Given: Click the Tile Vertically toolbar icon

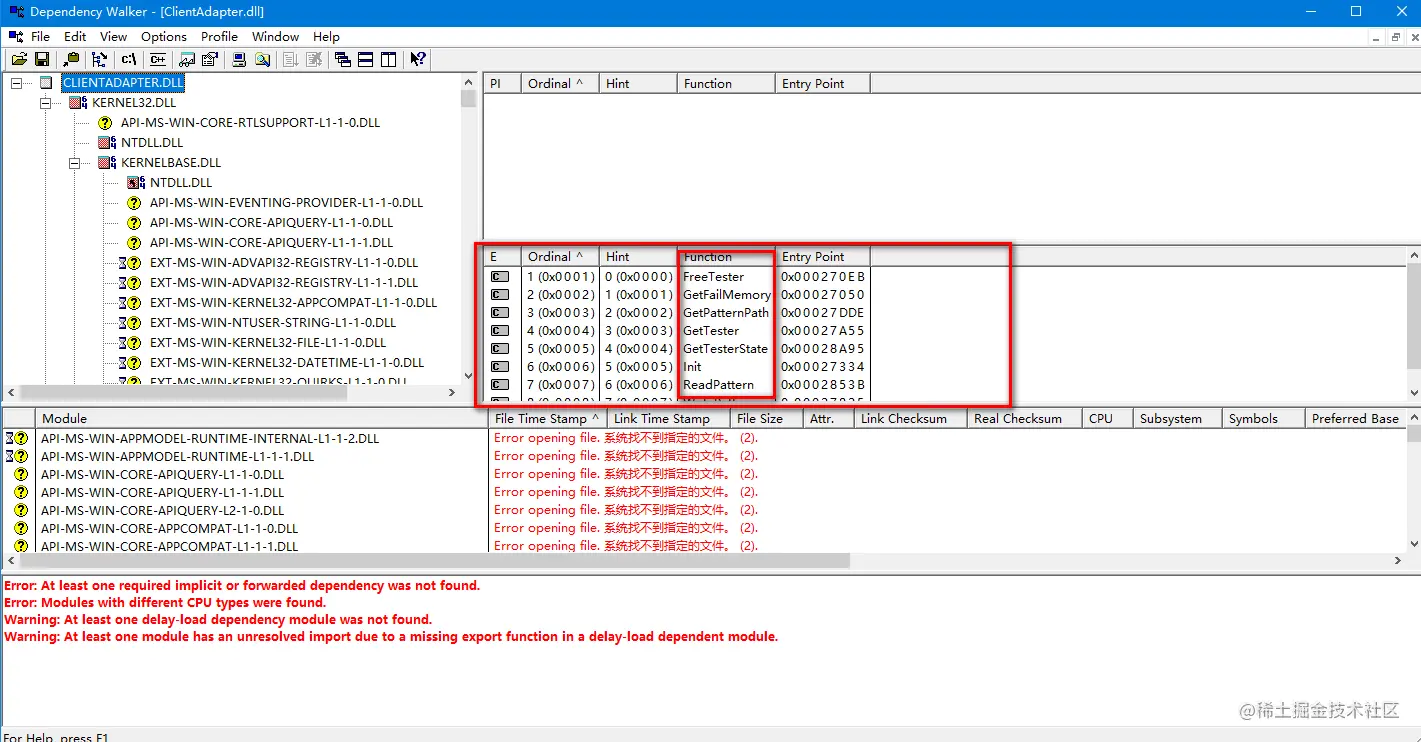Looking at the screenshot, I should pyautogui.click(x=389, y=60).
